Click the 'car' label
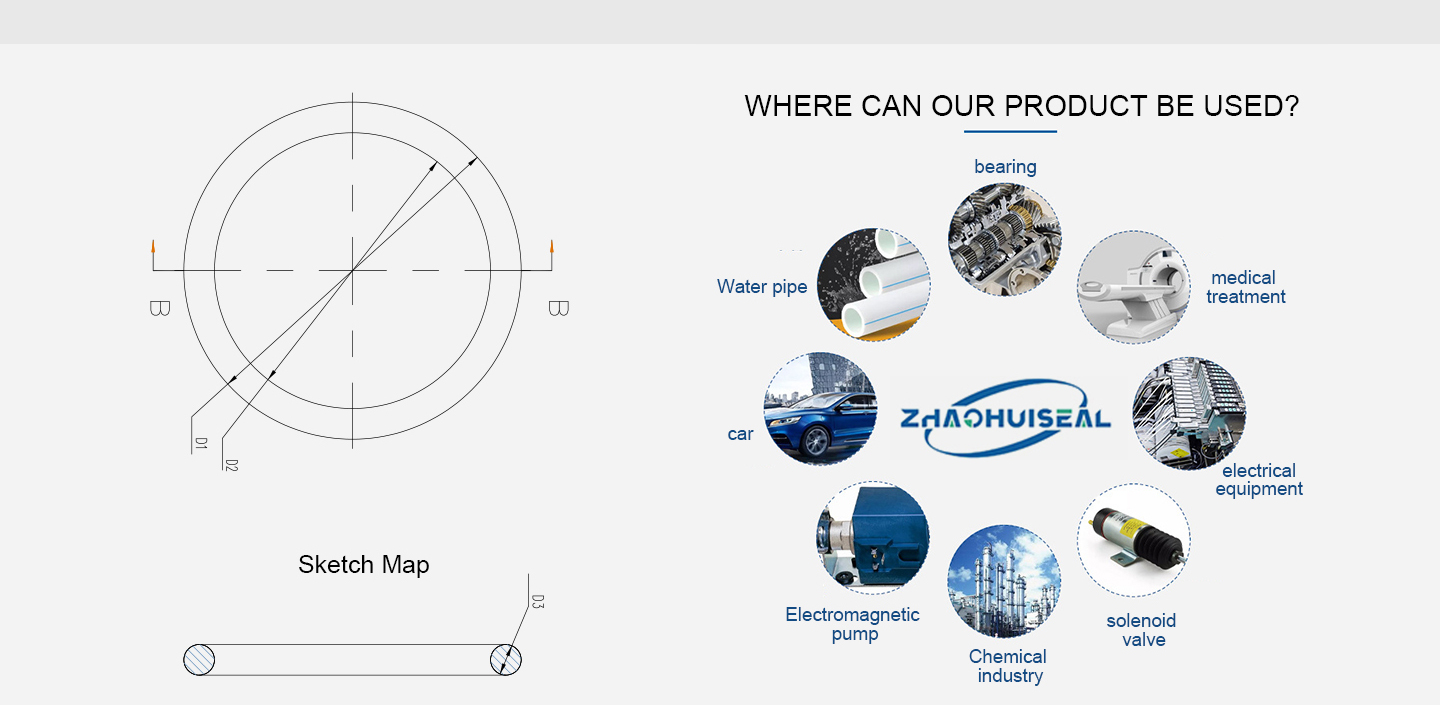This screenshot has height=705, width=1440. click(740, 434)
